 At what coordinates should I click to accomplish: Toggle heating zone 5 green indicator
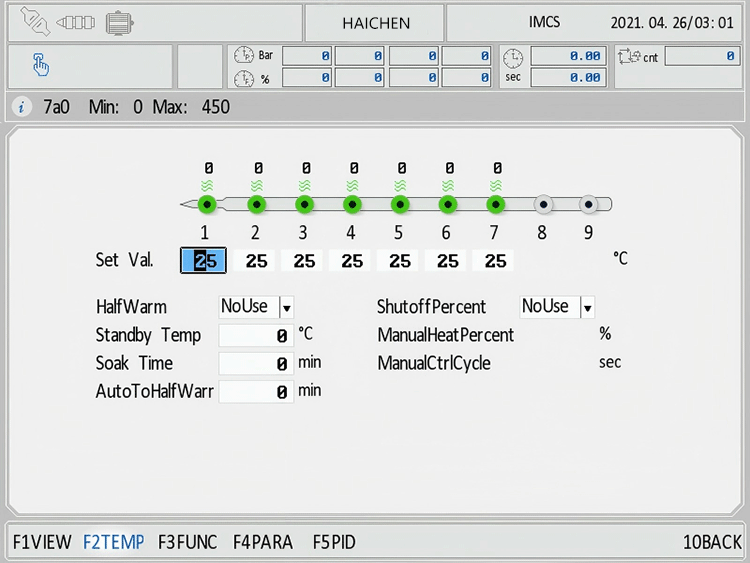400,205
